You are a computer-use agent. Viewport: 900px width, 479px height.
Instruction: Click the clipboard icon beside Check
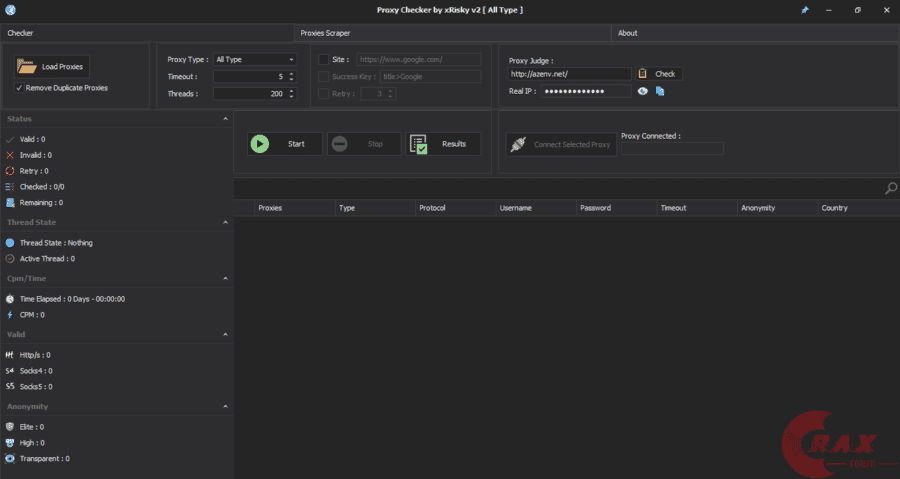pyautogui.click(x=643, y=74)
